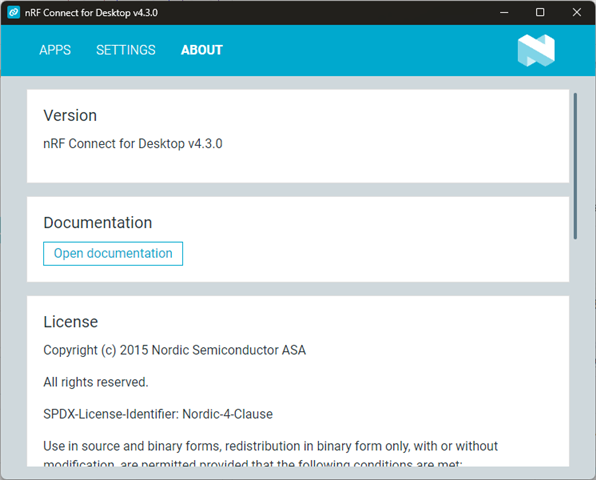This screenshot has width=596, height=480.
Task: Click the SPDX-License-Identifier line
Action: 158,414
